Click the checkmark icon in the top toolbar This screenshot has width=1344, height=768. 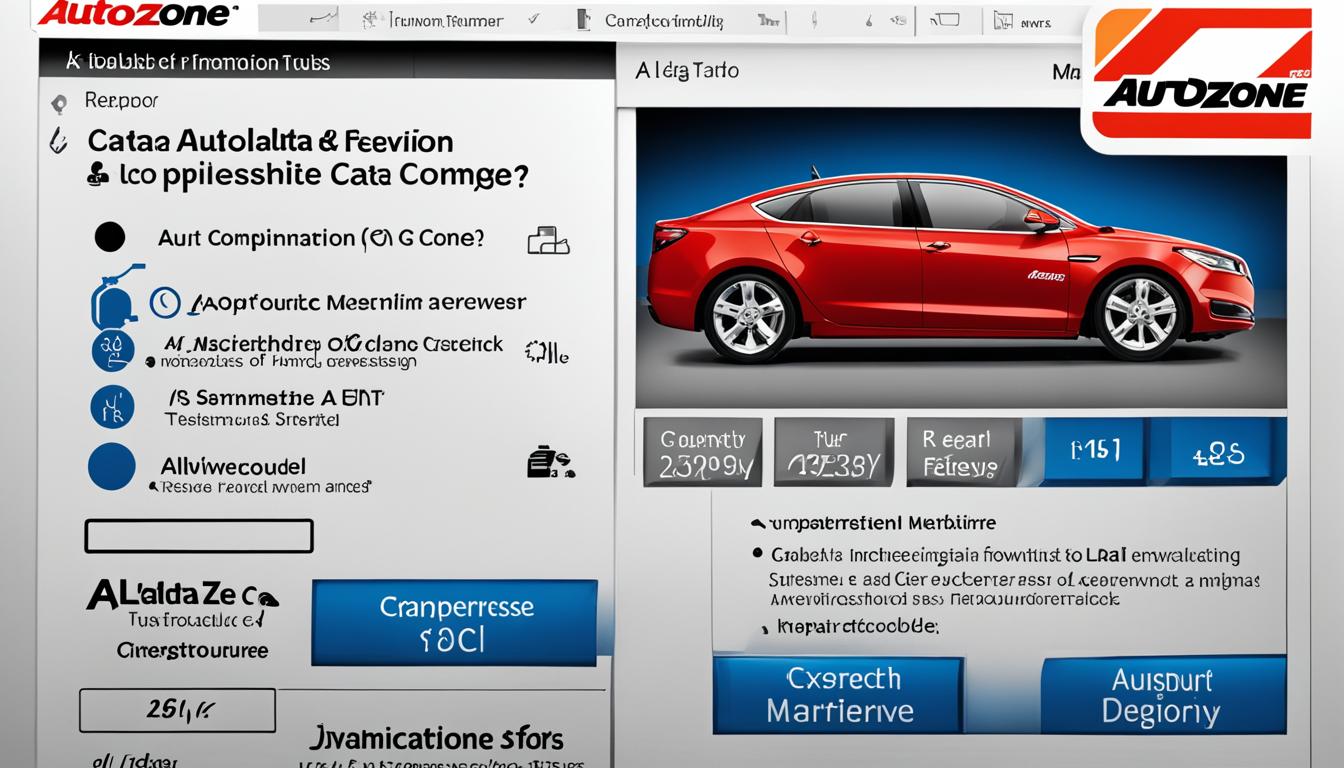(x=533, y=18)
